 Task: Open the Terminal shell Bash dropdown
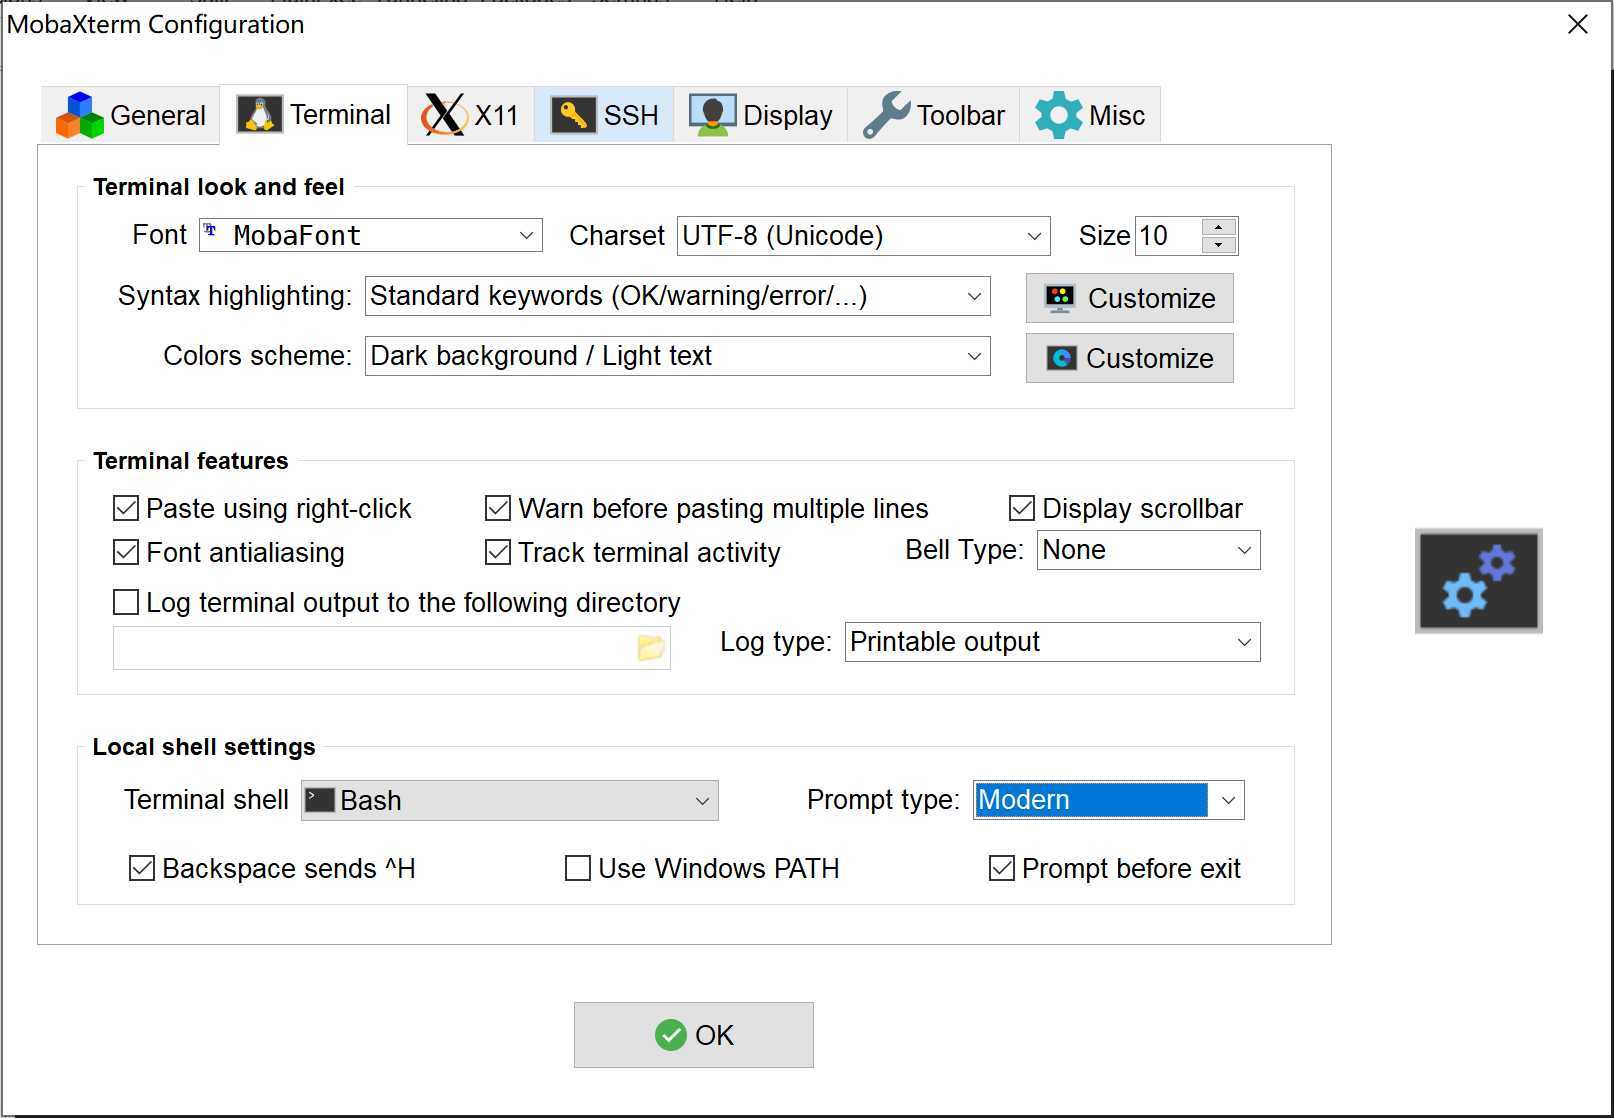tap(510, 800)
